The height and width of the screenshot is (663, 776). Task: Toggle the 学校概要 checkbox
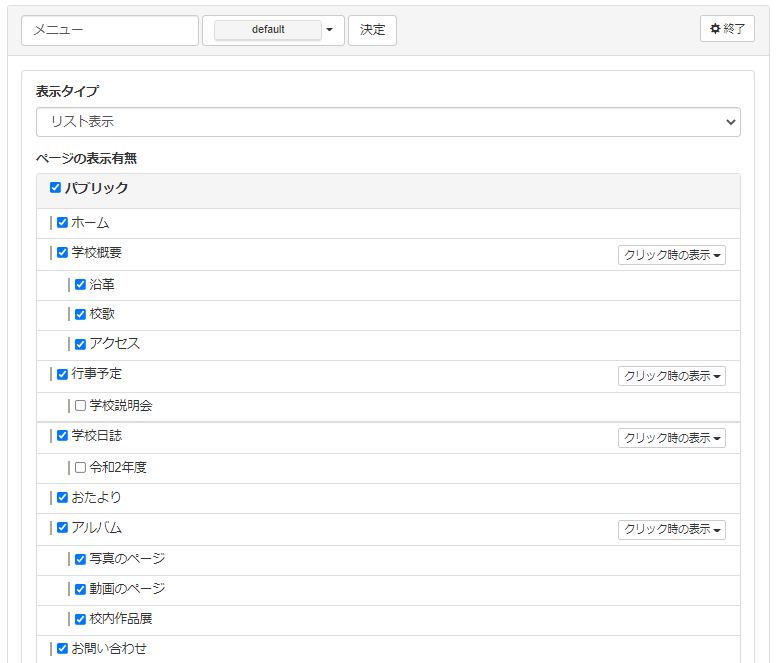(x=62, y=253)
